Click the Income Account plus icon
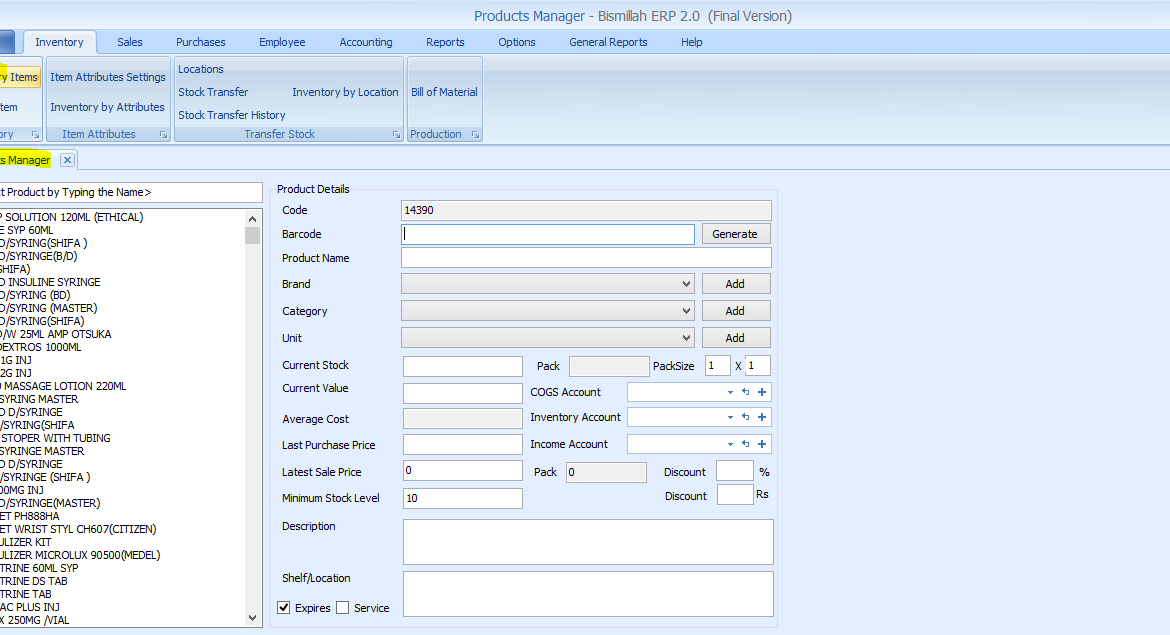The image size is (1170, 635). pos(762,444)
